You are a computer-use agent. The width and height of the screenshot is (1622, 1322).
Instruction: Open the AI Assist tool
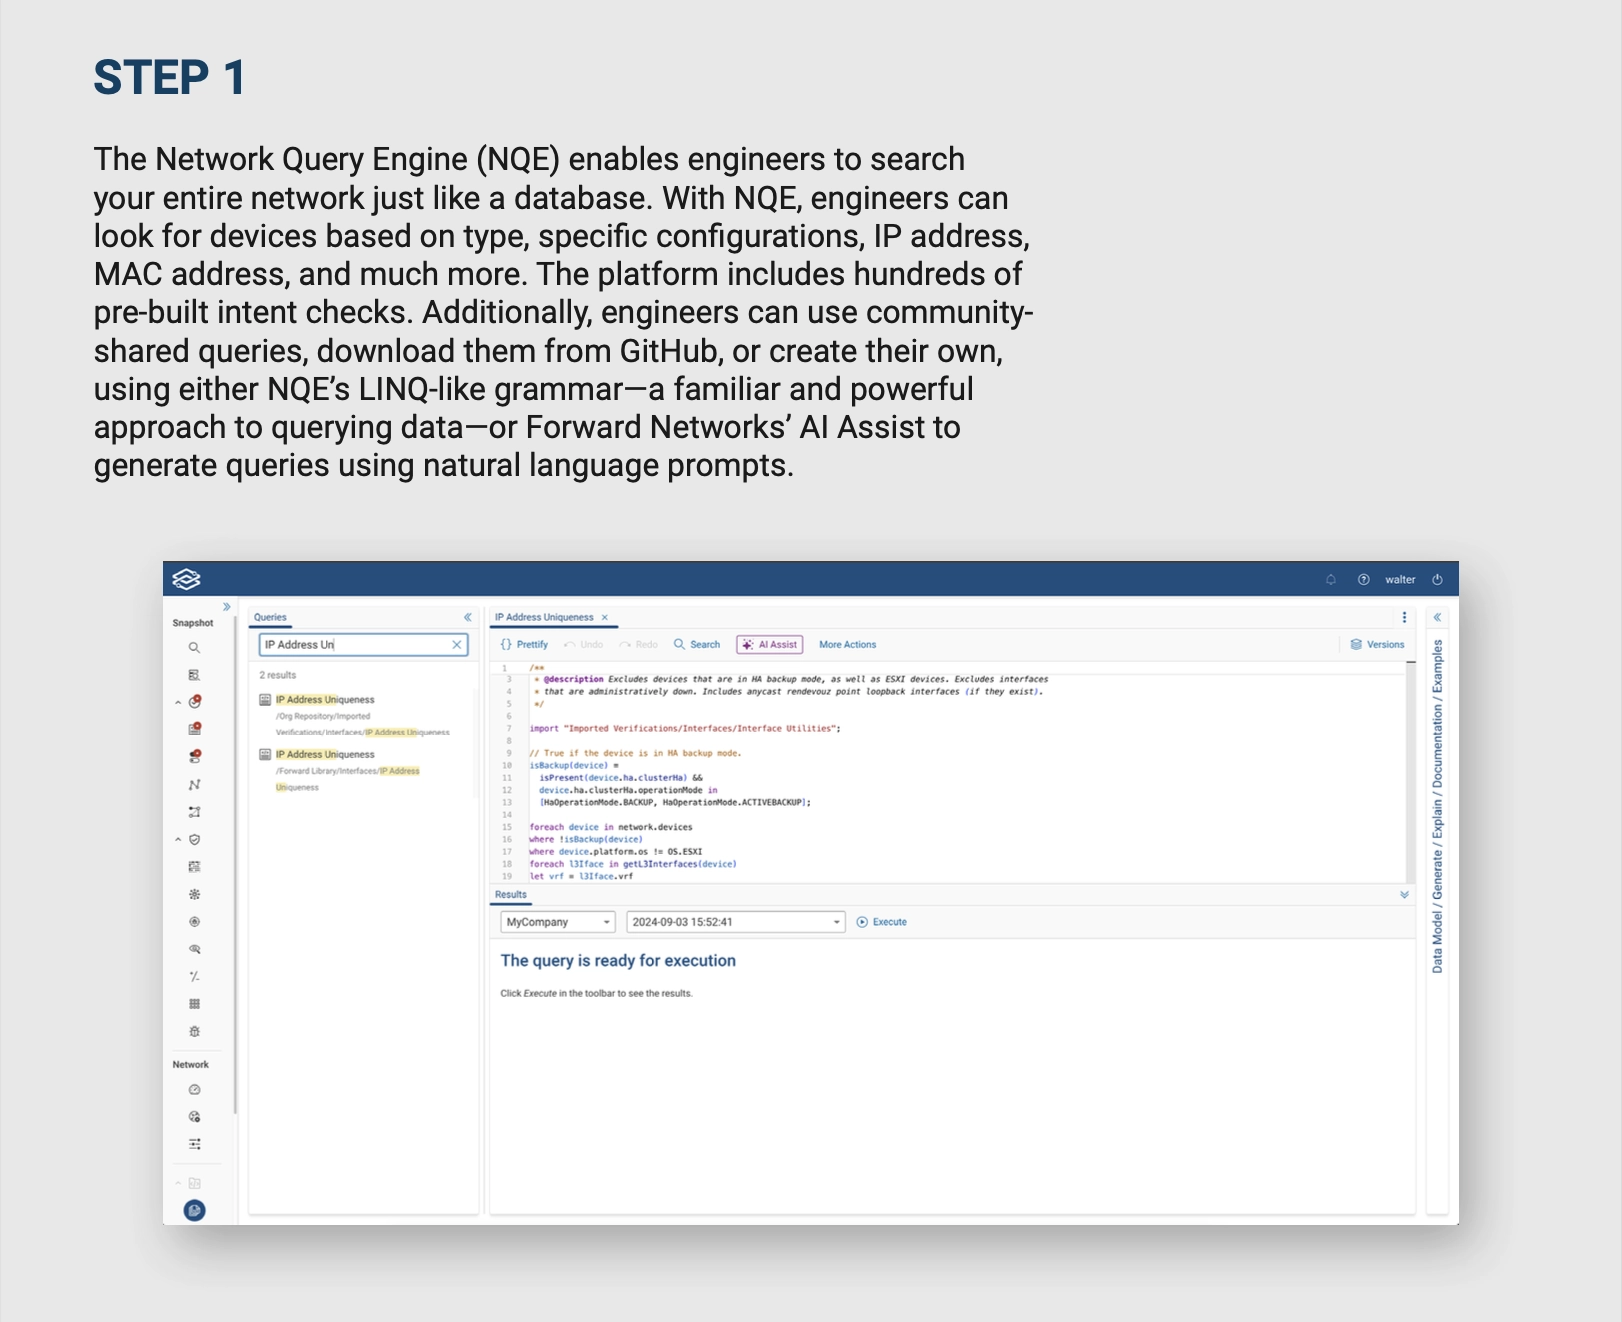click(x=769, y=644)
